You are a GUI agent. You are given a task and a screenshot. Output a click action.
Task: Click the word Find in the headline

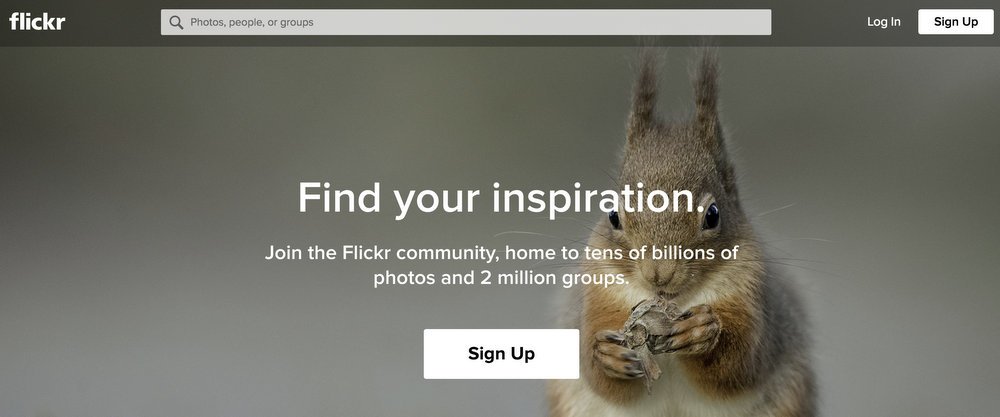[x=339, y=198]
